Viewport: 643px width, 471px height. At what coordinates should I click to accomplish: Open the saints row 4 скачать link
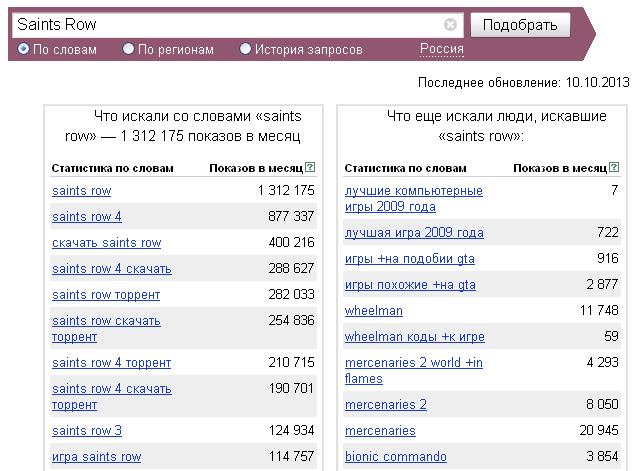point(112,268)
